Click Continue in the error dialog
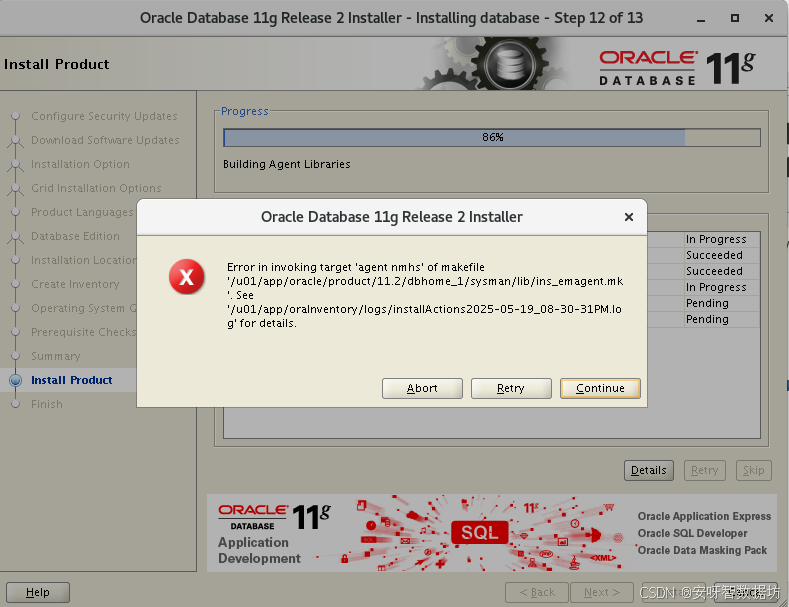The height and width of the screenshot is (607, 789). tap(600, 388)
